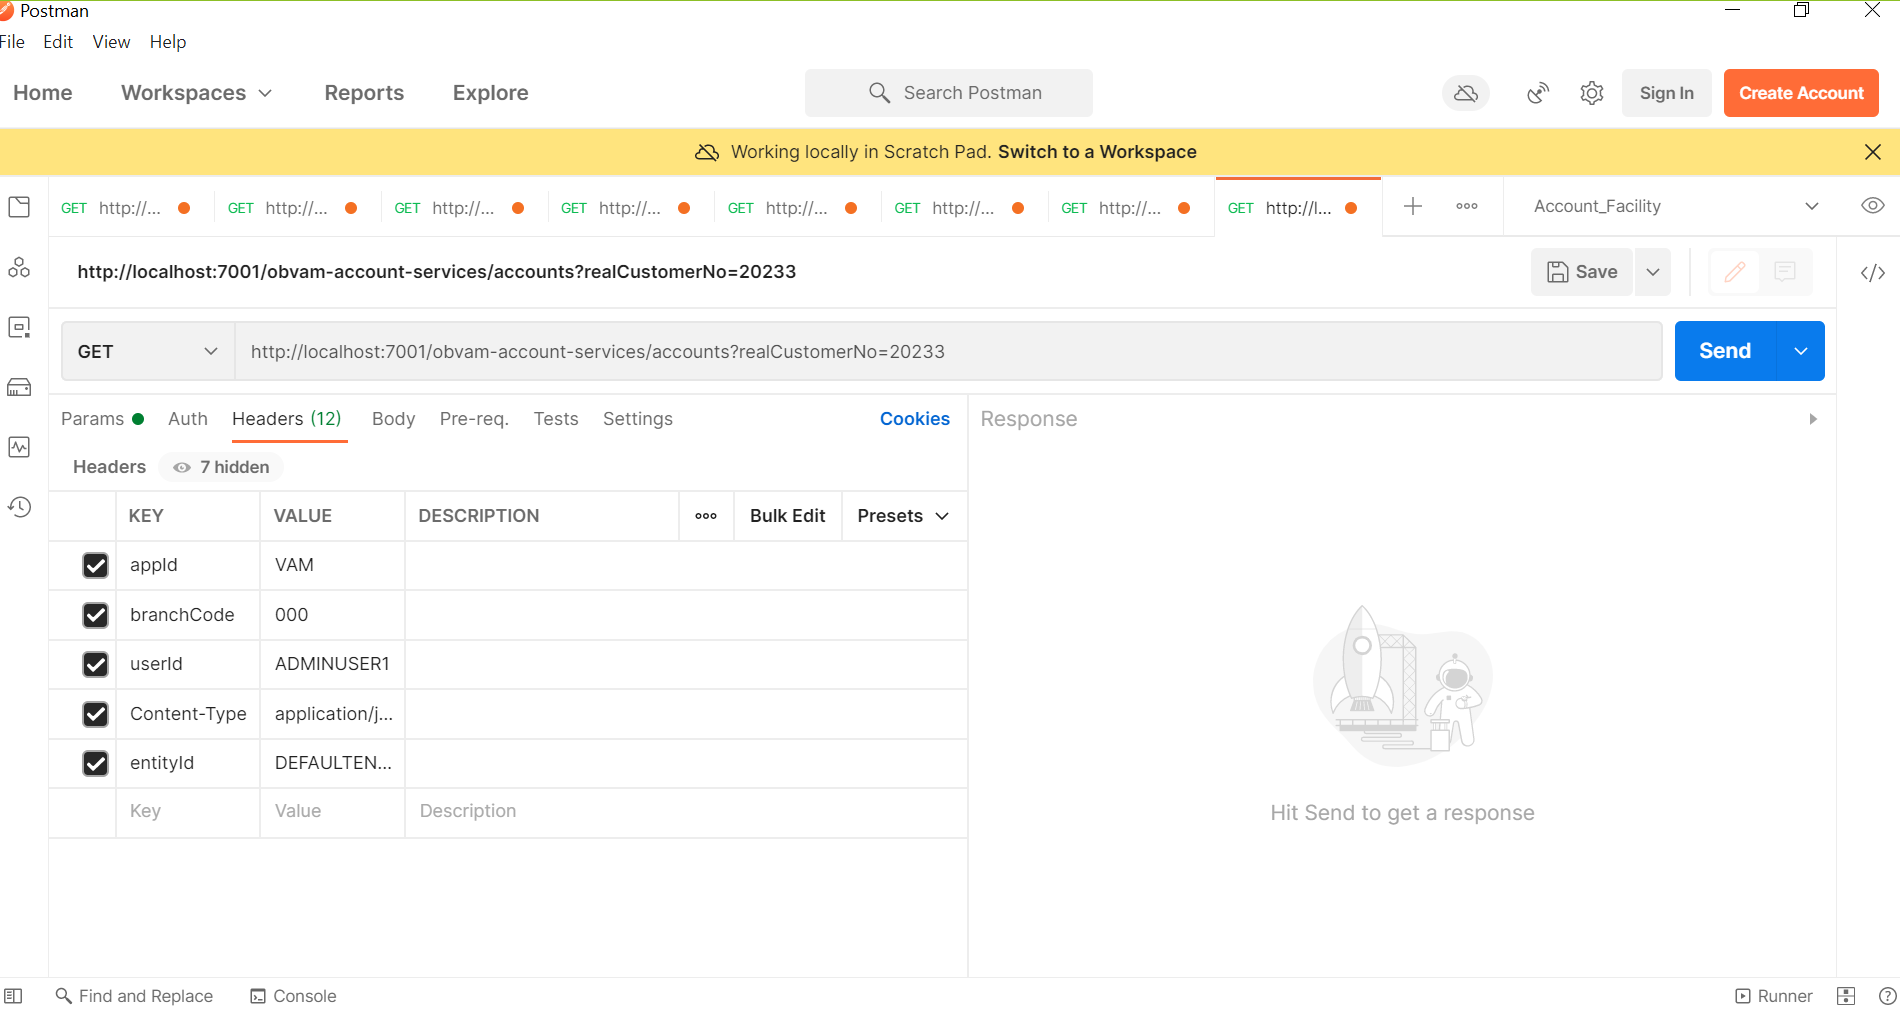Click the offline cloud sync icon
Image resolution: width=1900 pixels, height=1011 pixels.
(1466, 93)
